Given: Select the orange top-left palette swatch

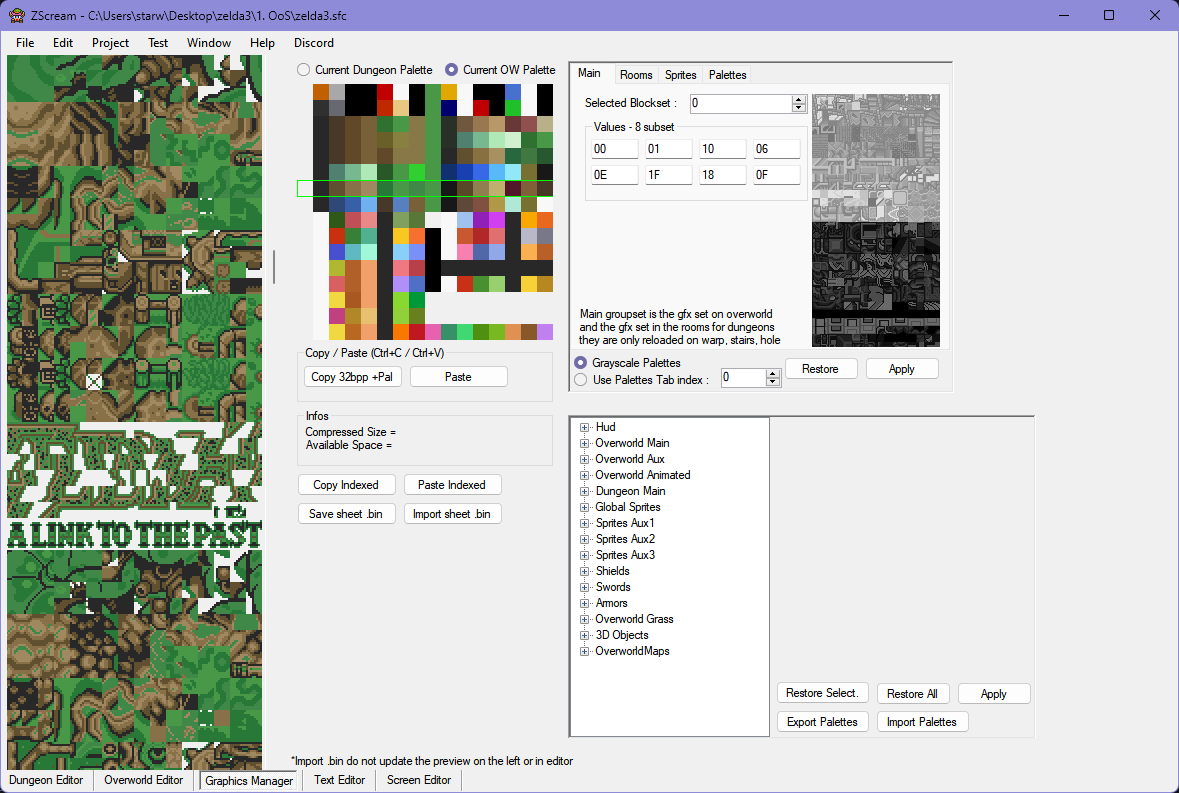Looking at the screenshot, I should point(321,92).
